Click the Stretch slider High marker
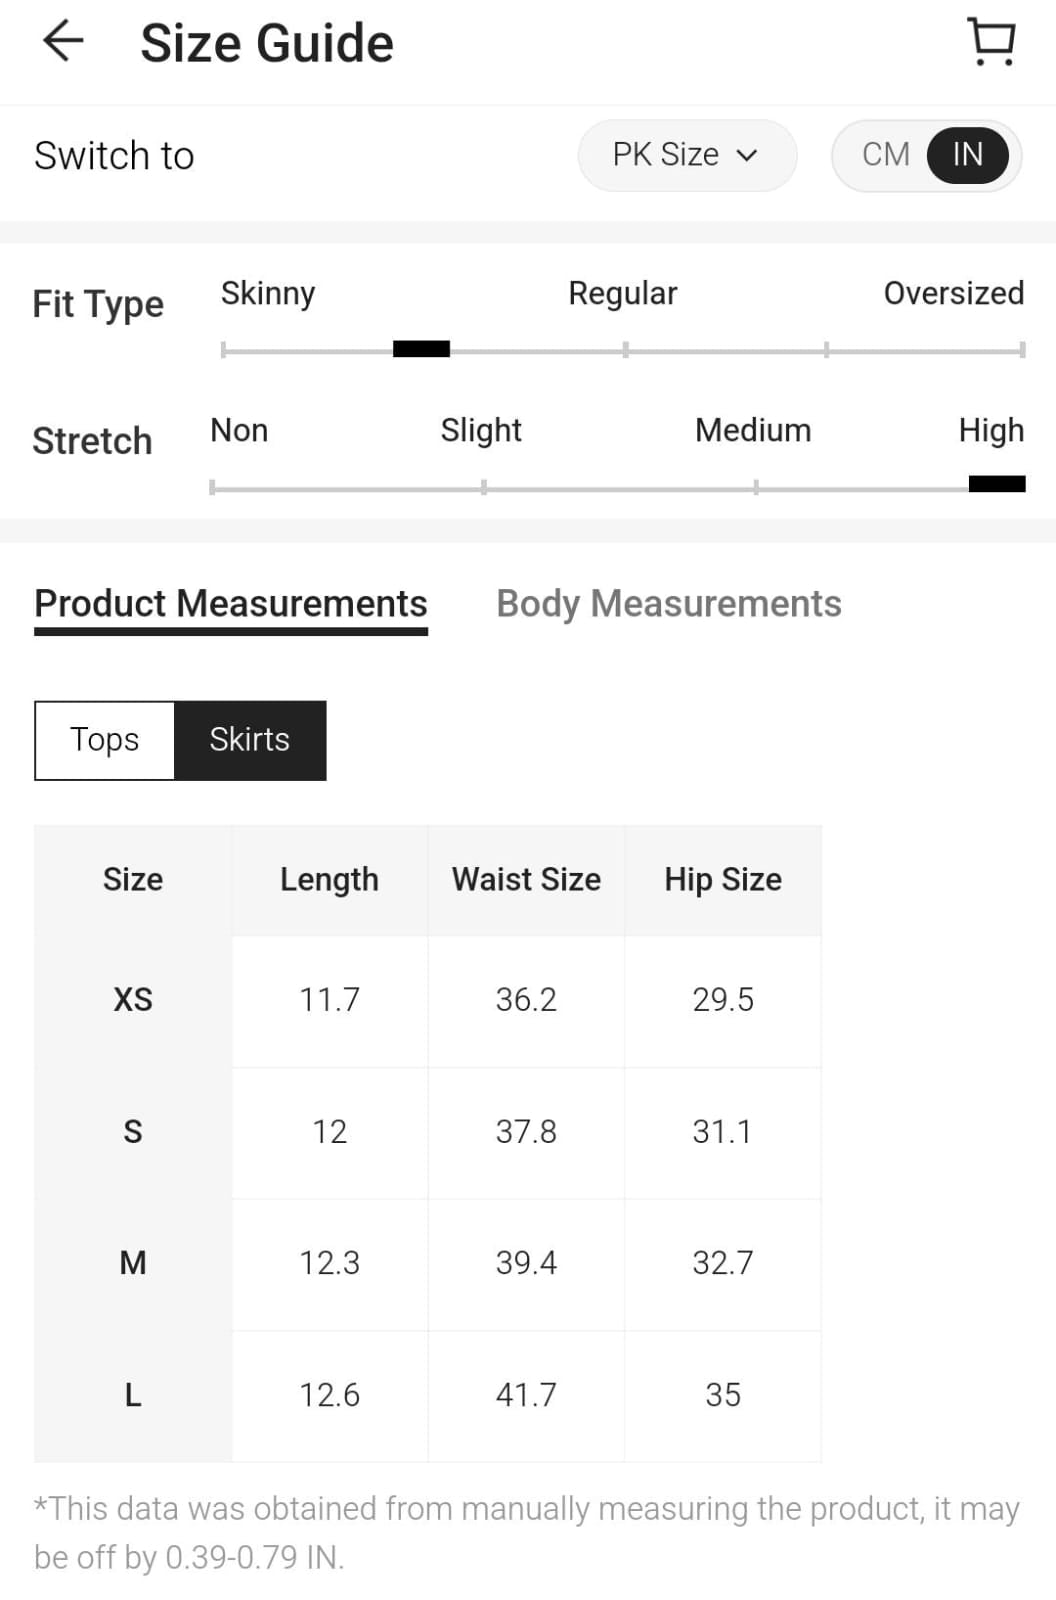This screenshot has height=1600, width=1056. 996,485
